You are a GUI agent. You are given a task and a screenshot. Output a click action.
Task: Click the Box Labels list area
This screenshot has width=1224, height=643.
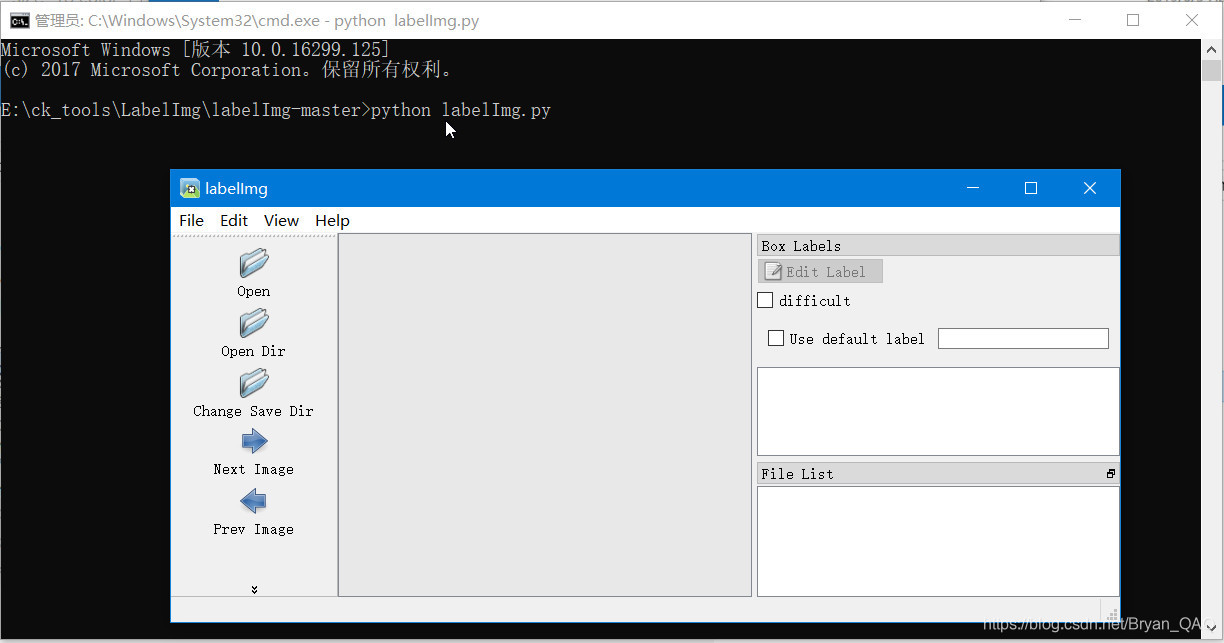(x=938, y=411)
